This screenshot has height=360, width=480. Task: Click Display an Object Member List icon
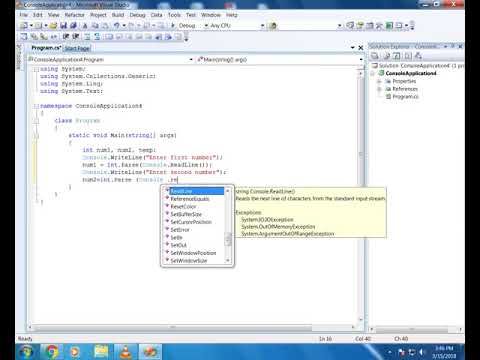click(x=24, y=36)
